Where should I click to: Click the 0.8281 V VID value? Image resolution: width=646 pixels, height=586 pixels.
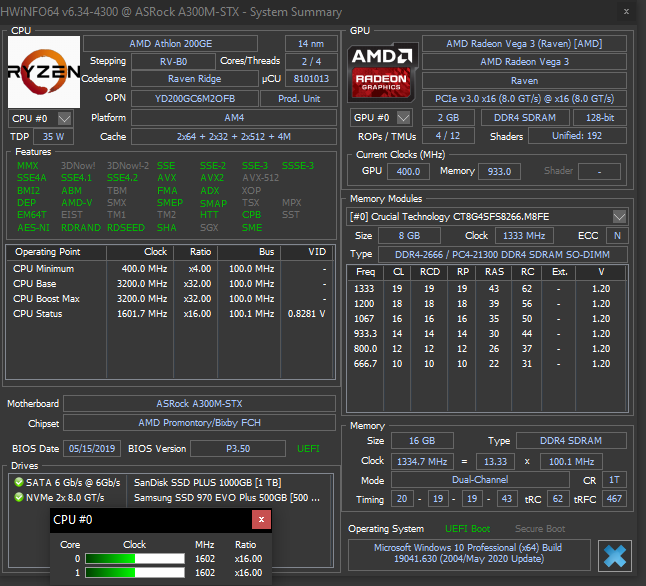[306, 314]
